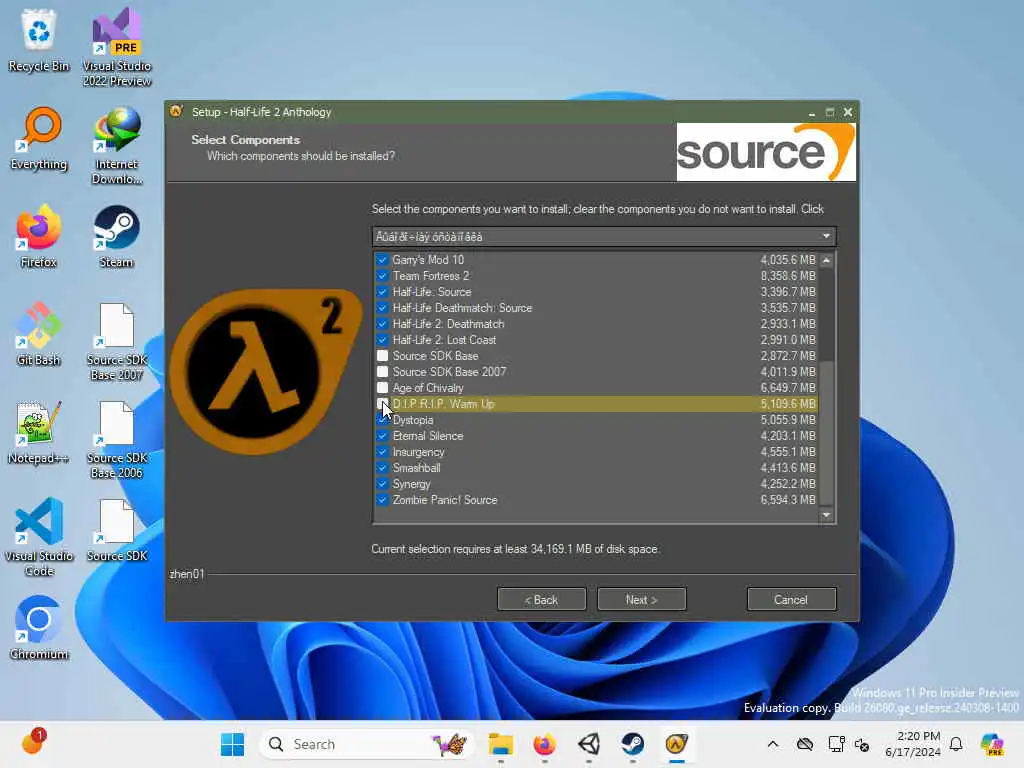Image resolution: width=1024 pixels, height=768 pixels.
Task: Click the 4,035.6 MB size value
Action: [x=788, y=260]
